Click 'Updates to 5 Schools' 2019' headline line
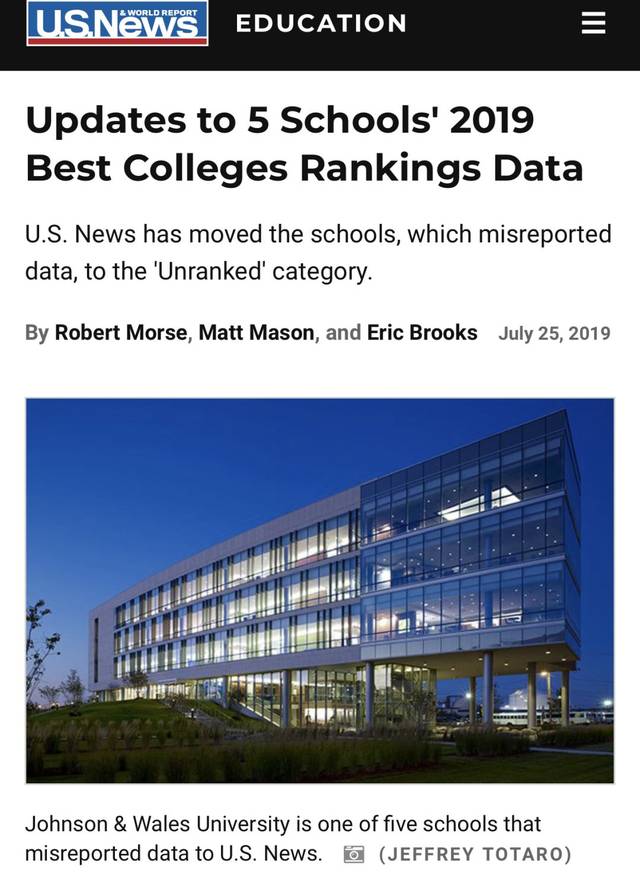The image size is (640, 890). point(279,119)
